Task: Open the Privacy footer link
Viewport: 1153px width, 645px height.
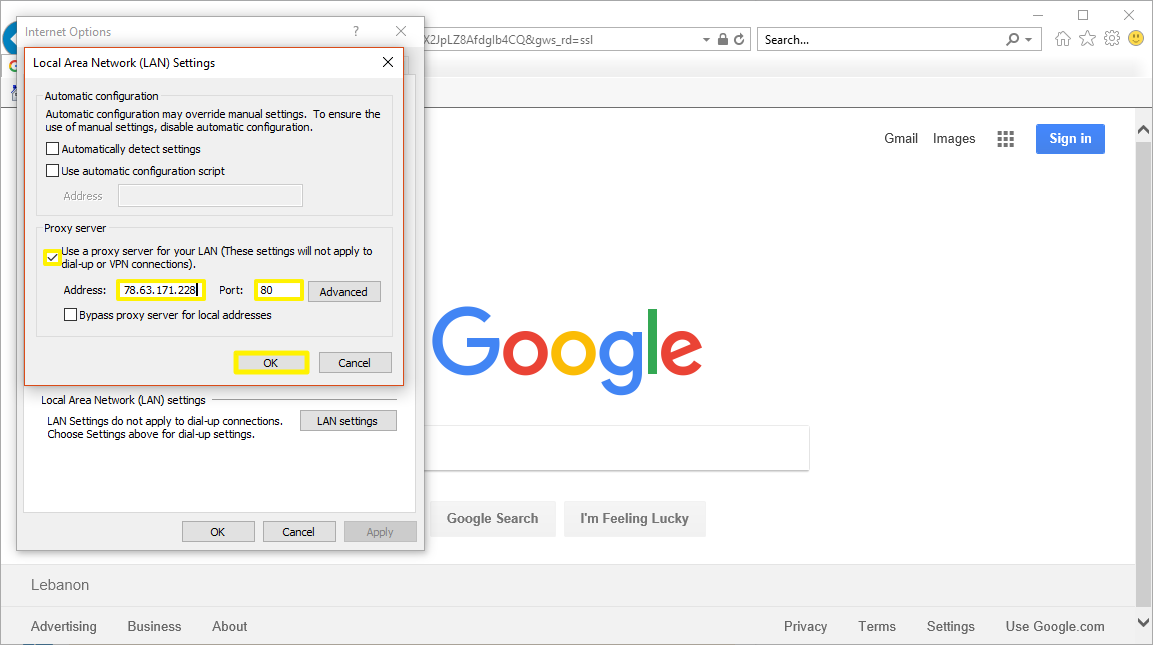Action: (x=805, y=627)
